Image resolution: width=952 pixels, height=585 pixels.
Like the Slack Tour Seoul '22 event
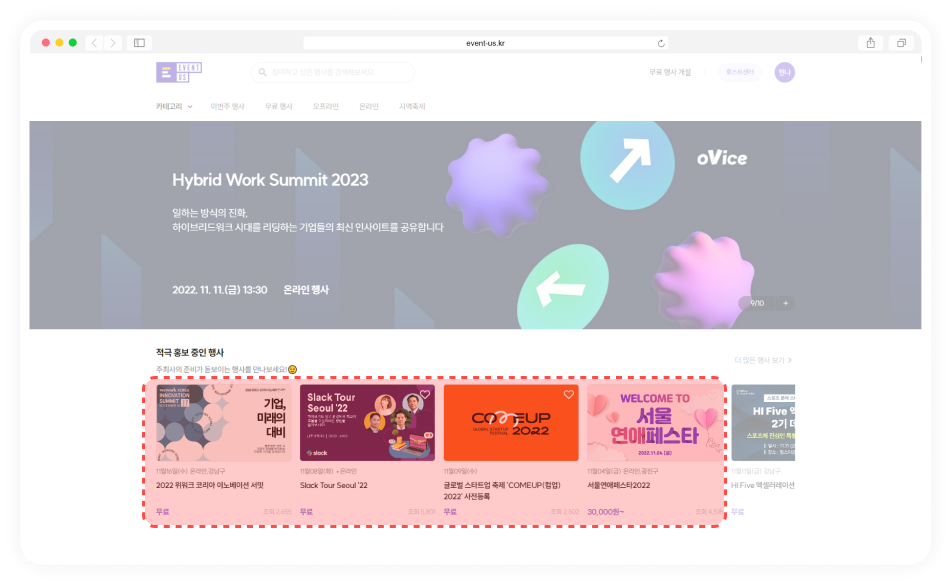(x=425, y=394)
